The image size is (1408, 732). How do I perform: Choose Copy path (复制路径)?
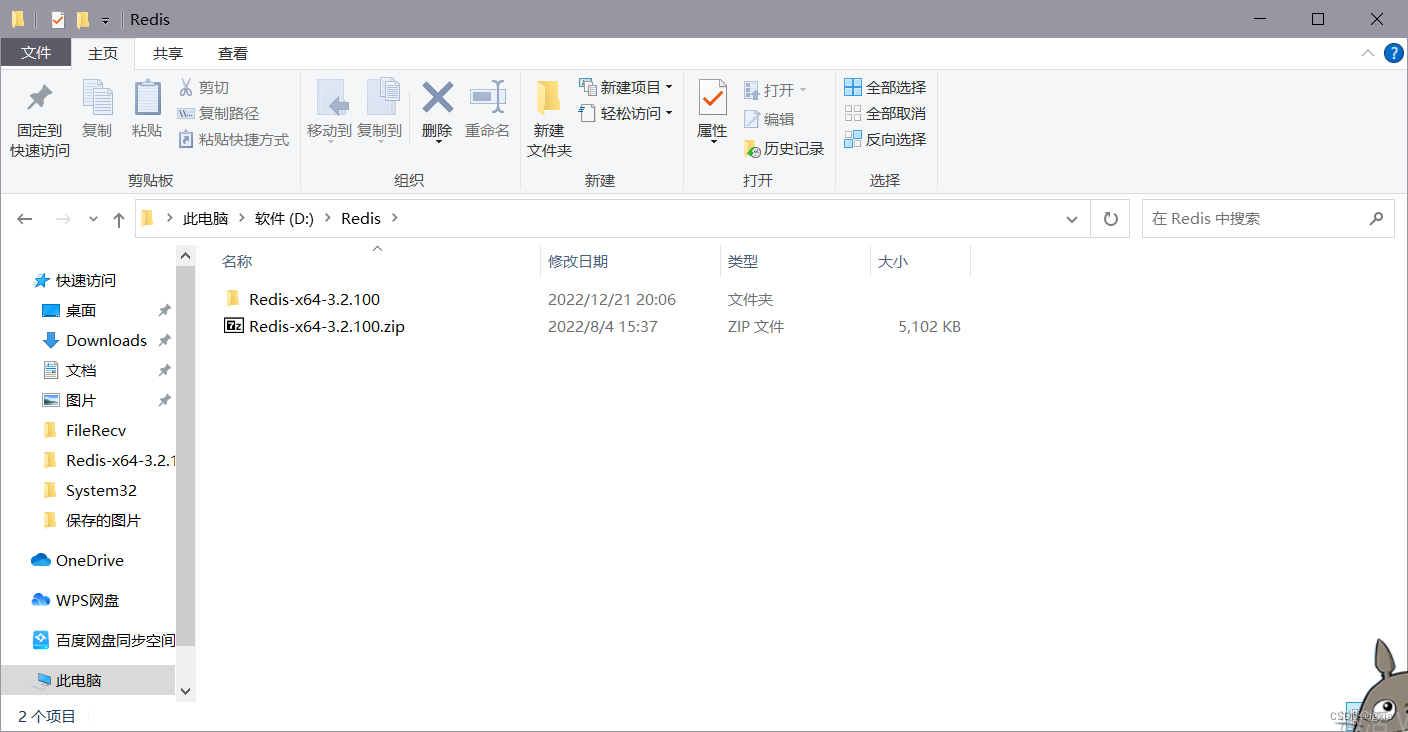tap(218, 114)
